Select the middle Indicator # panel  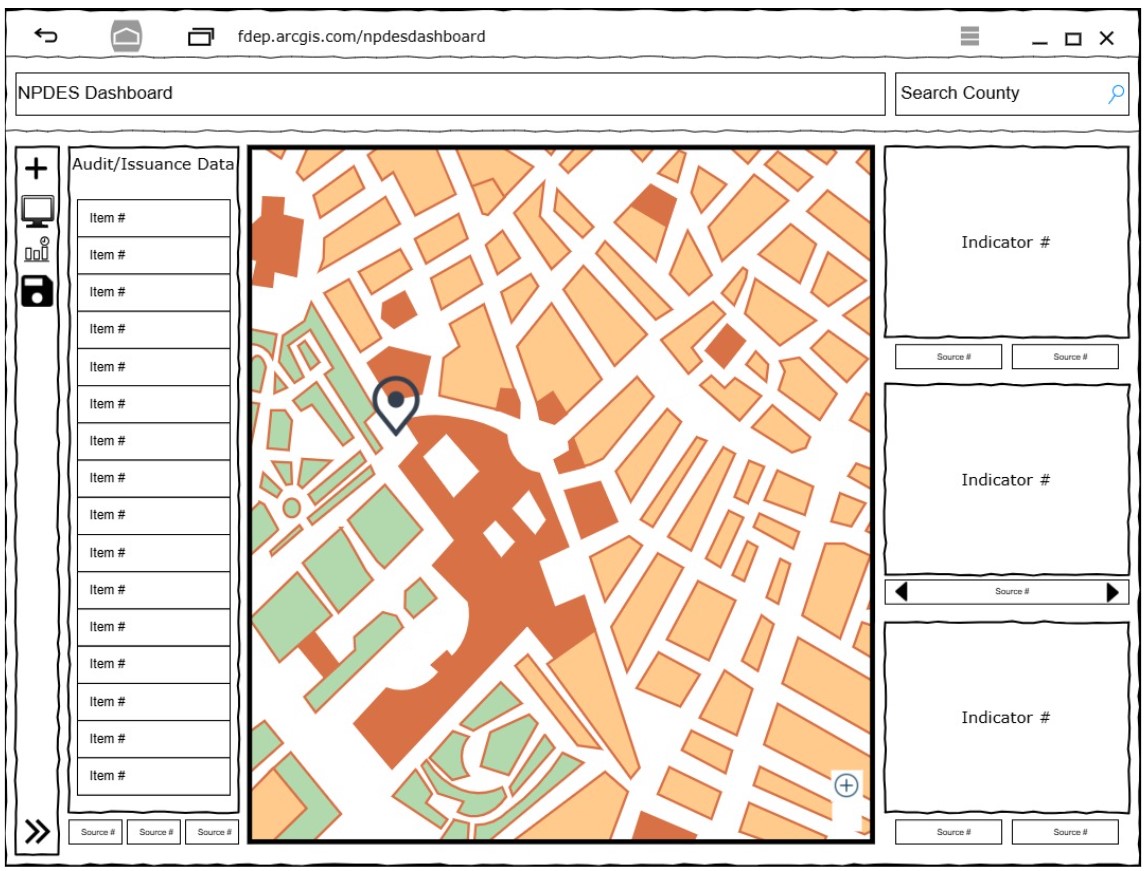click(1007, 479)
